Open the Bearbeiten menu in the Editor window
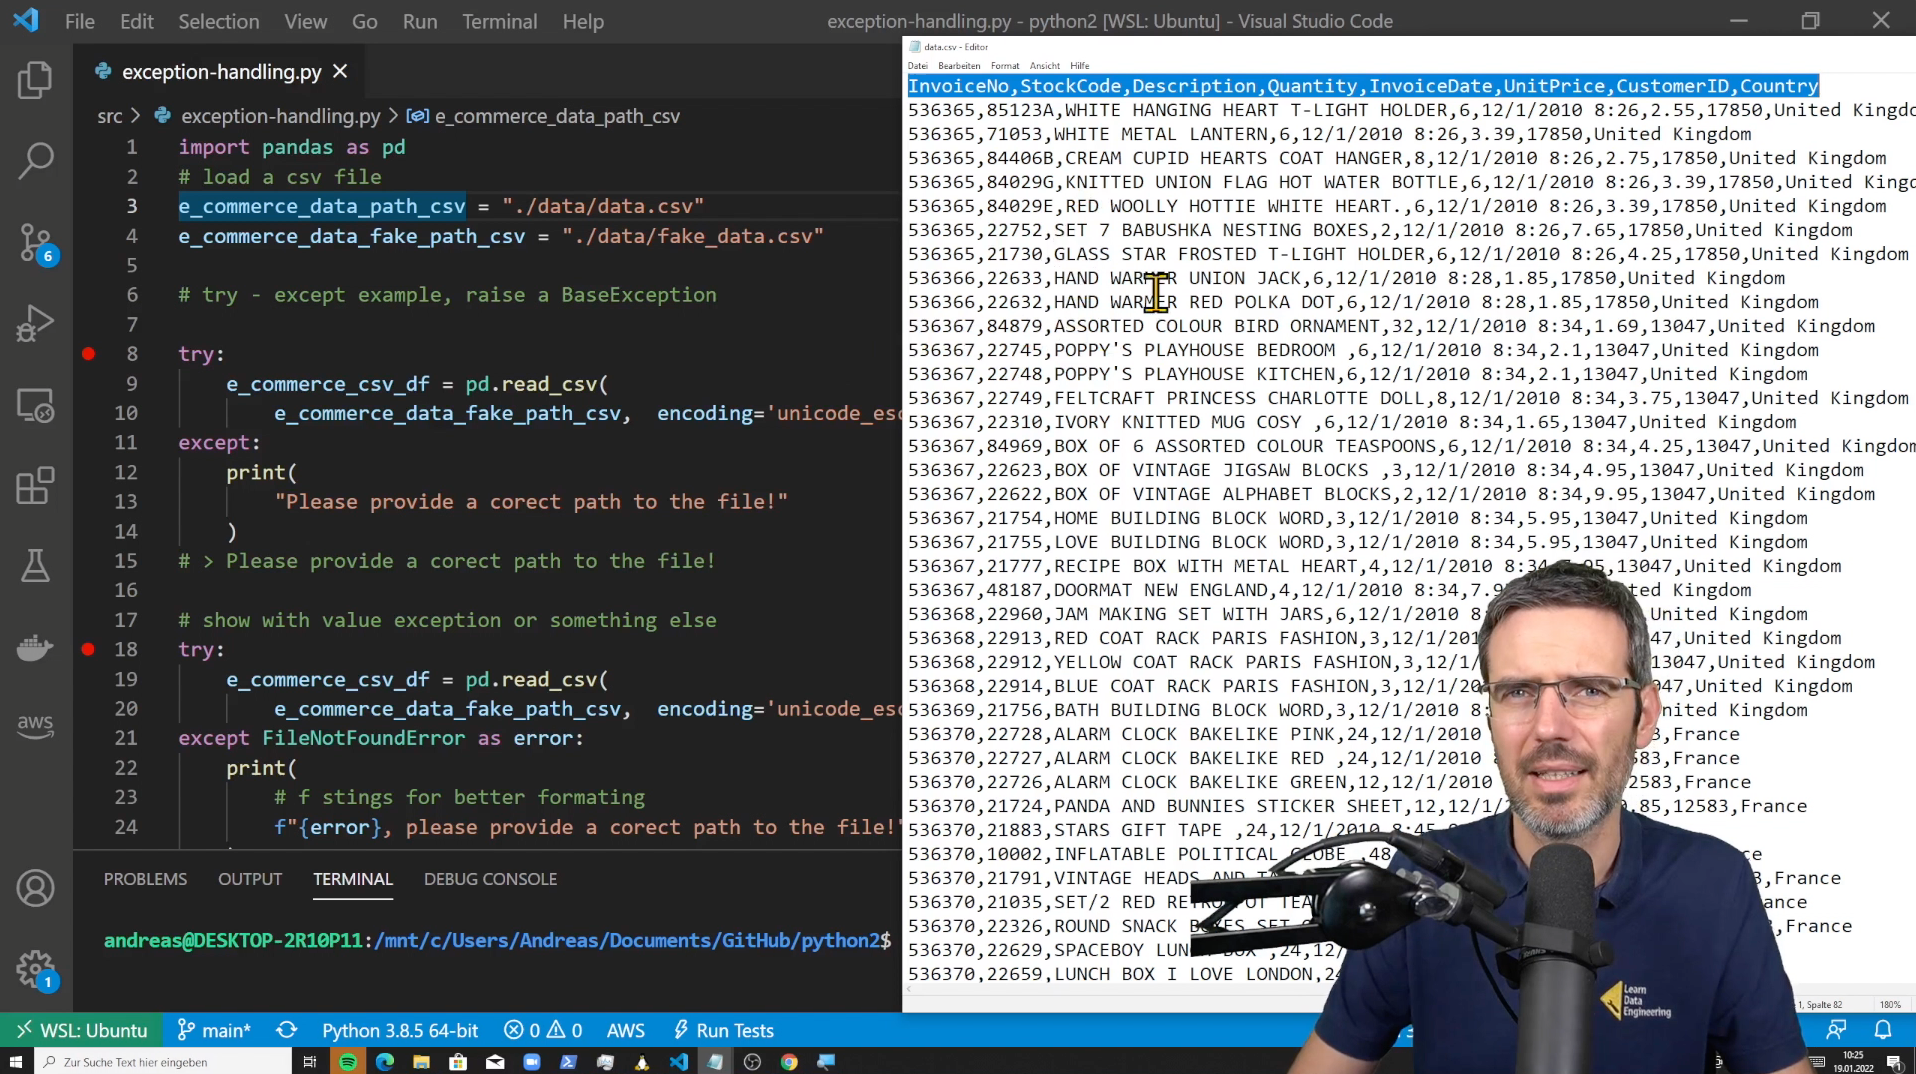This screenshot has width=1916, height=1074. coord(958,66)
